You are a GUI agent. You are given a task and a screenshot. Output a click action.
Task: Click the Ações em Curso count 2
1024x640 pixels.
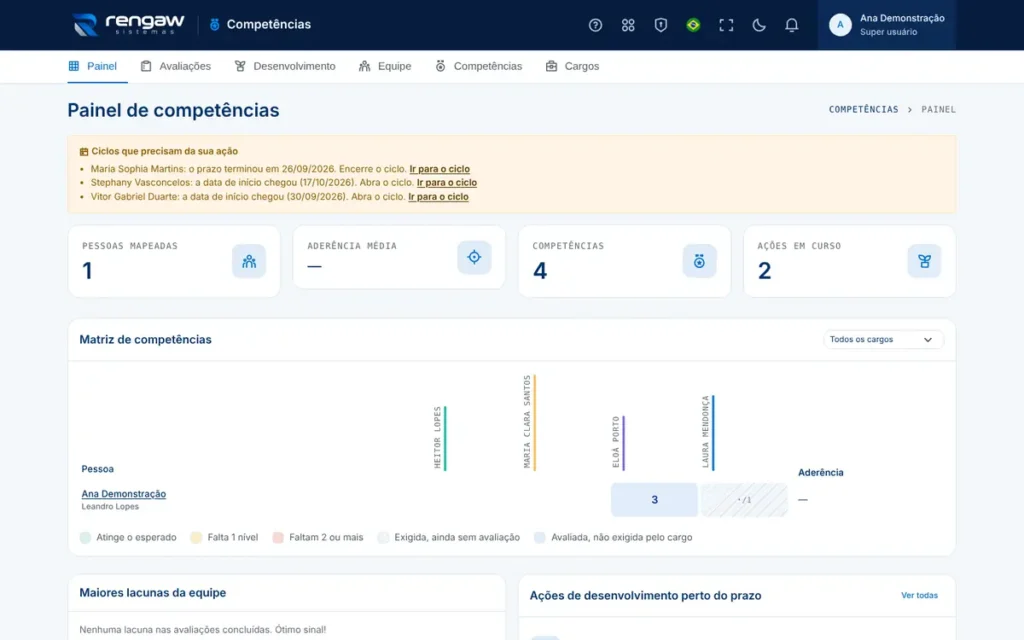[x=765, y=270]
